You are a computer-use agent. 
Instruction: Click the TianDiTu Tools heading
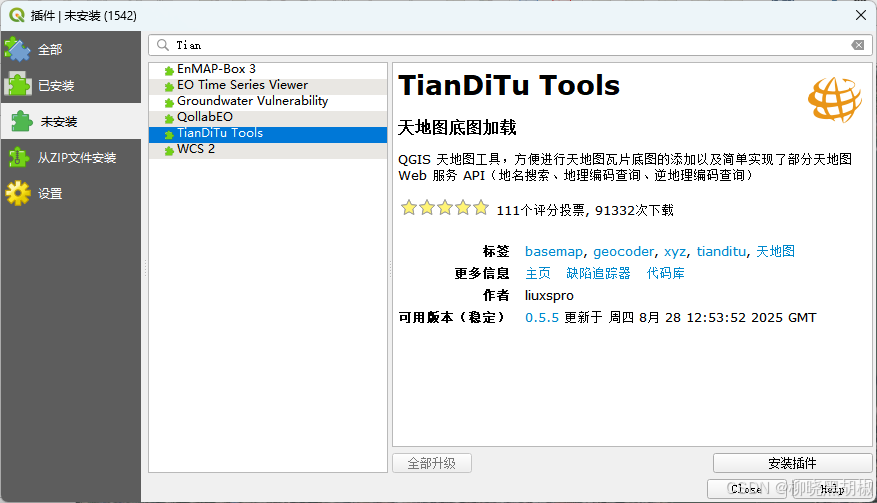(x=509, y=86)
